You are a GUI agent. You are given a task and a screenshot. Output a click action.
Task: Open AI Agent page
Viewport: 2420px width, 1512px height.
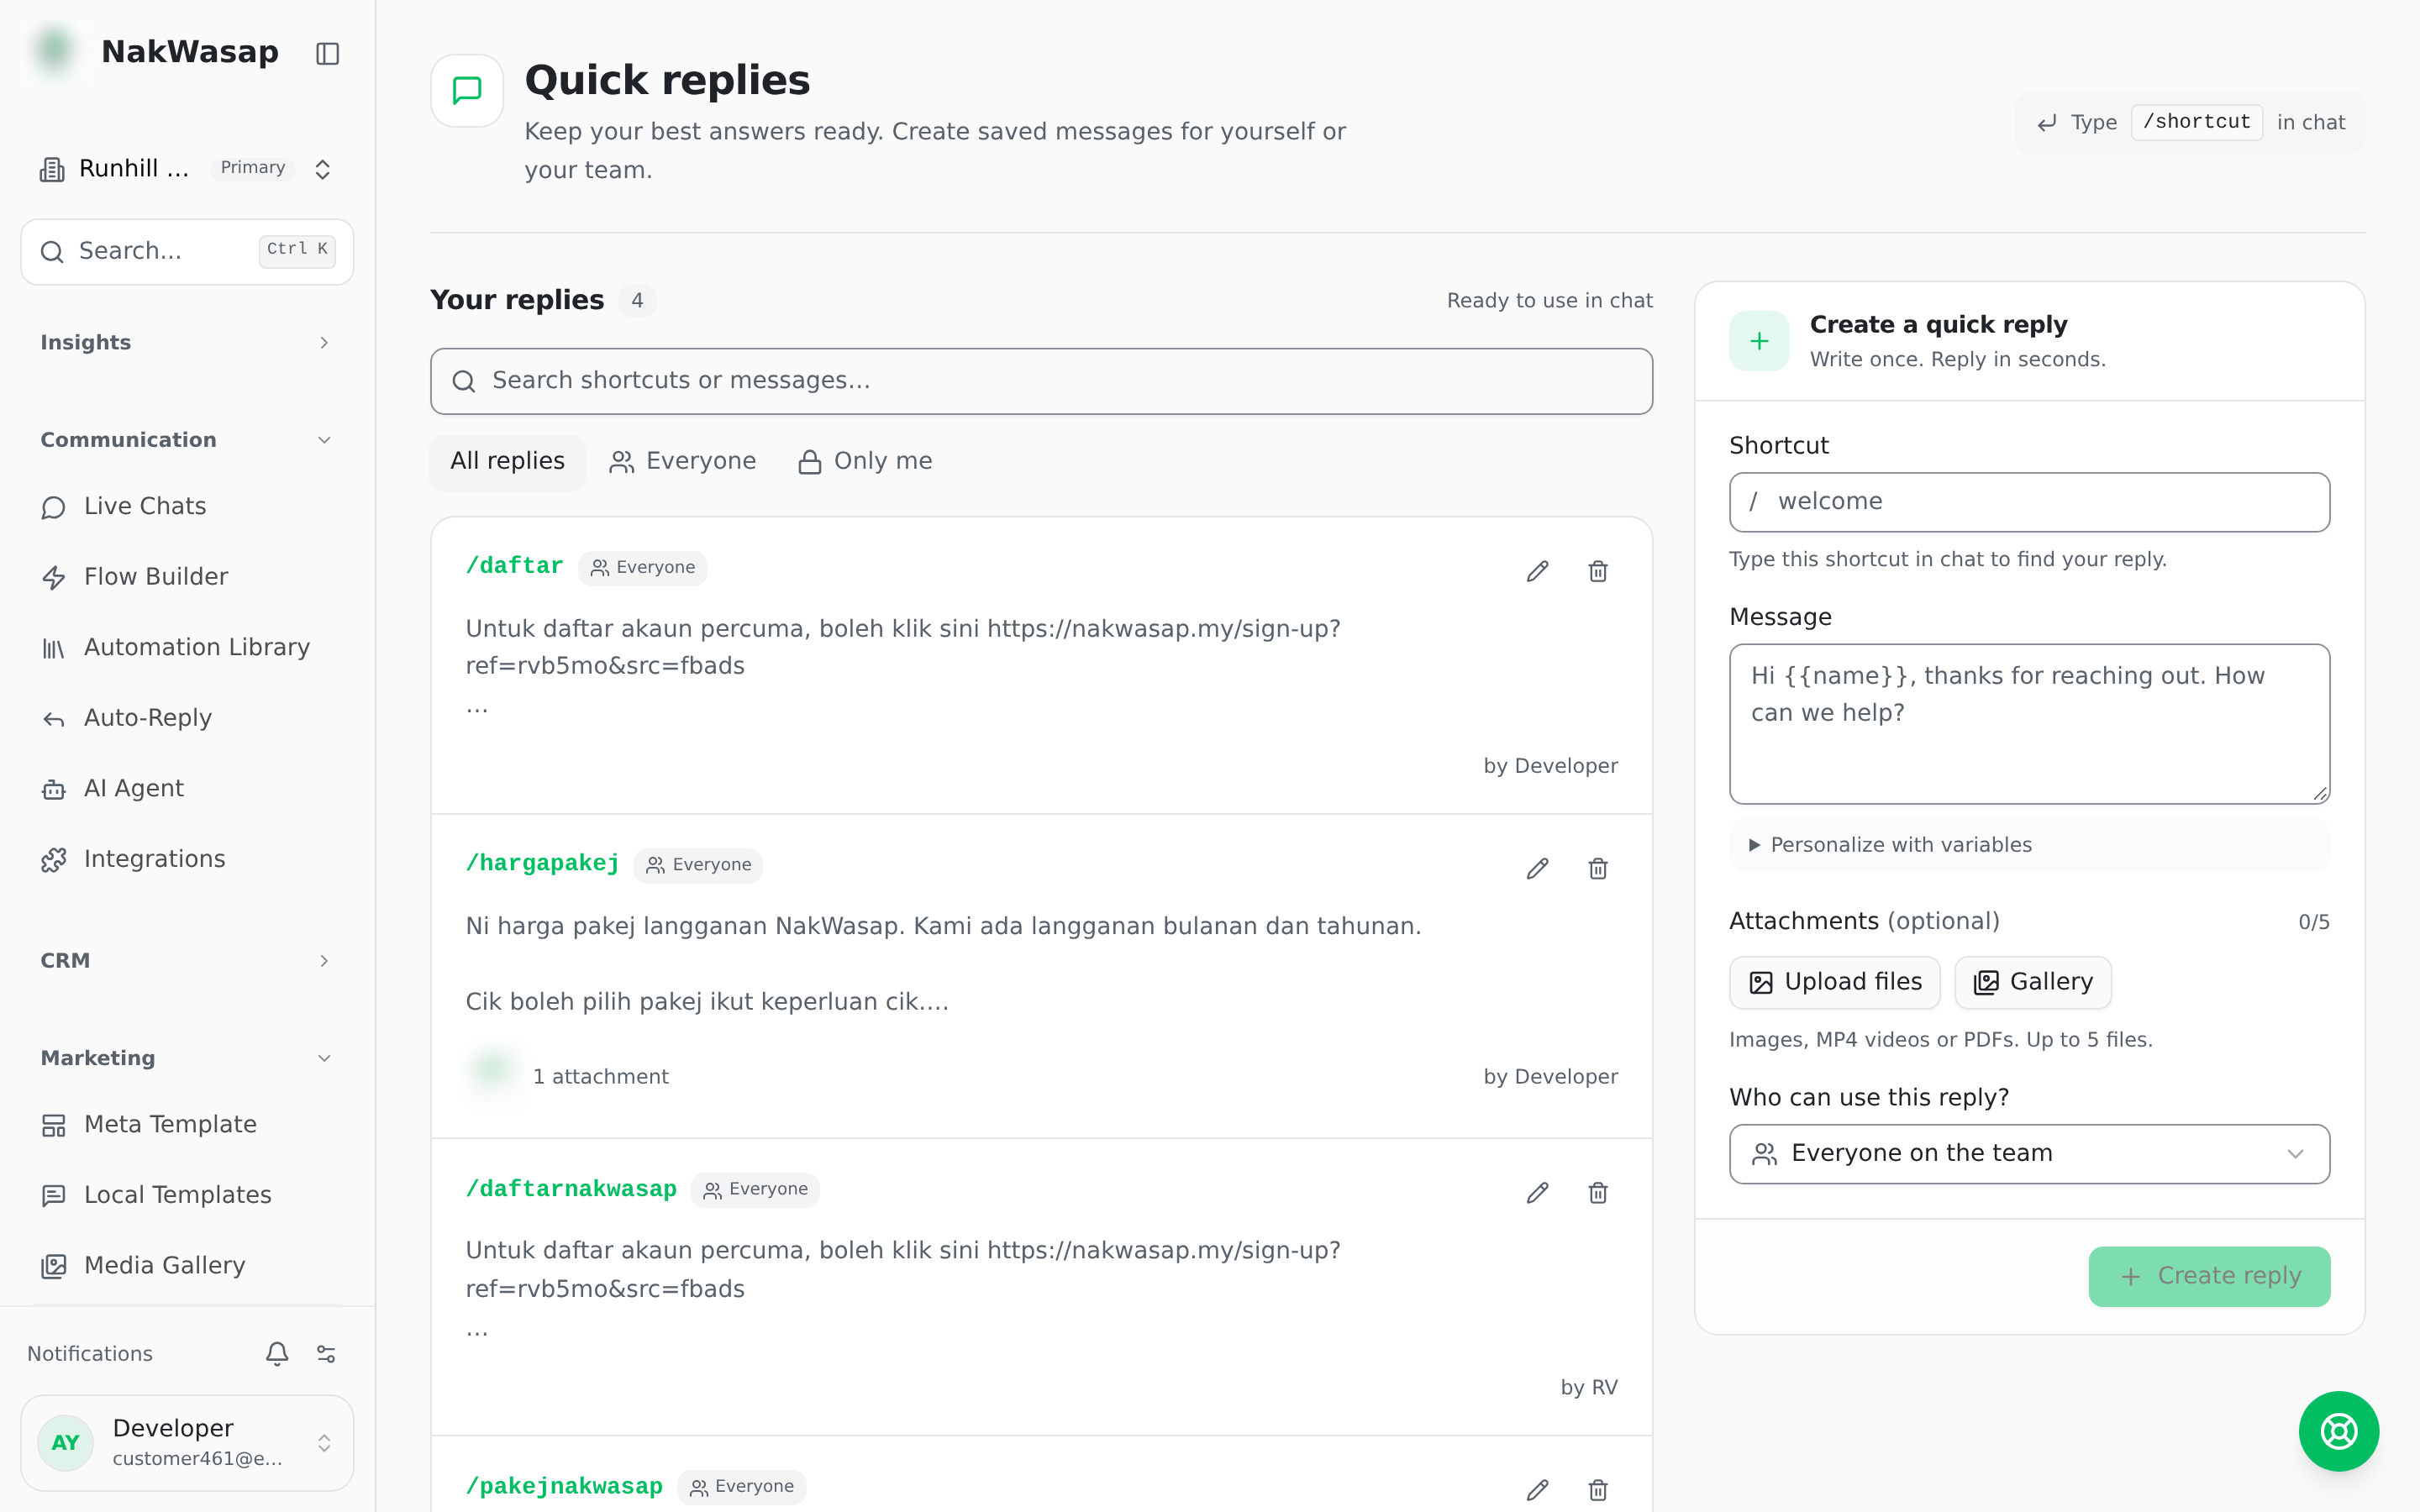click(186, 788)
